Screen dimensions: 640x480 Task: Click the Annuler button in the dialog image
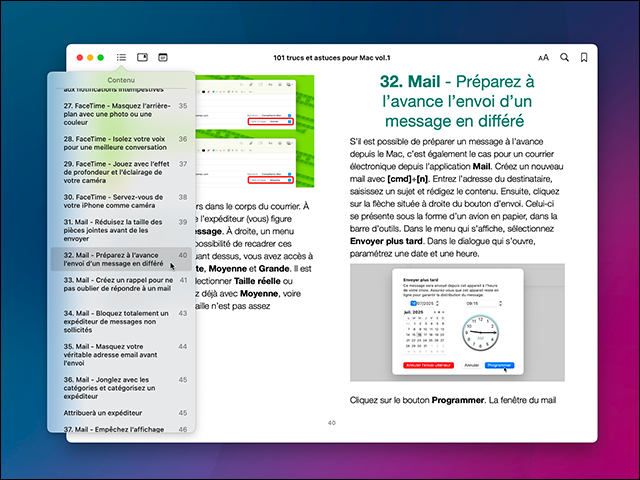(x=471, y=365)
